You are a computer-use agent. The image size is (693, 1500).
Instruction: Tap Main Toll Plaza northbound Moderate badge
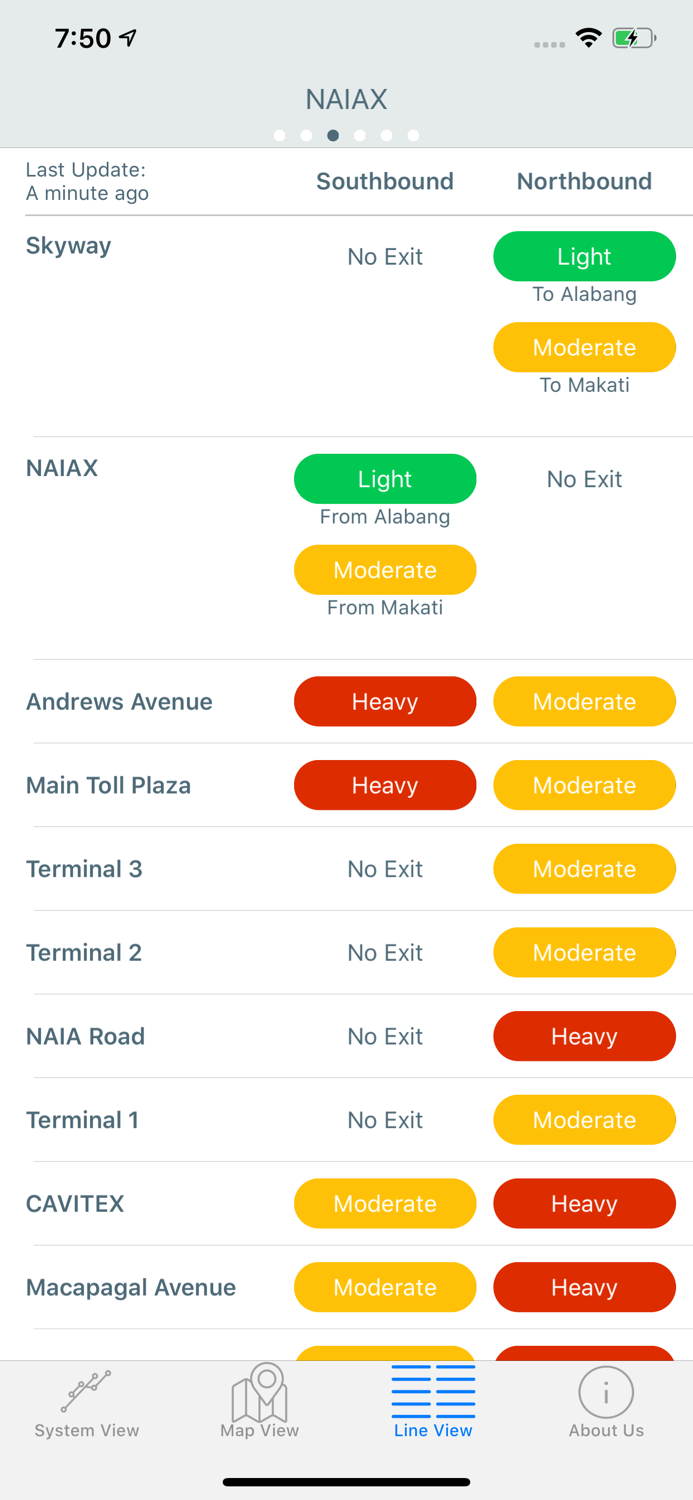584,786
